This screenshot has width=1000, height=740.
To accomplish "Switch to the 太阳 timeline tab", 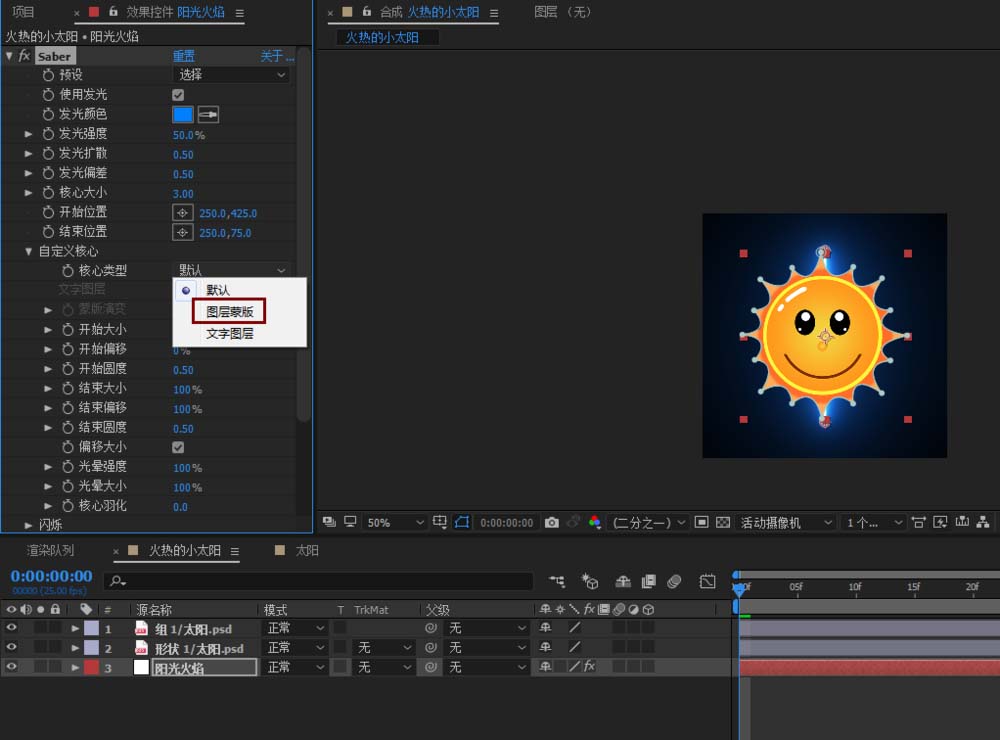I will click(306, 551).
